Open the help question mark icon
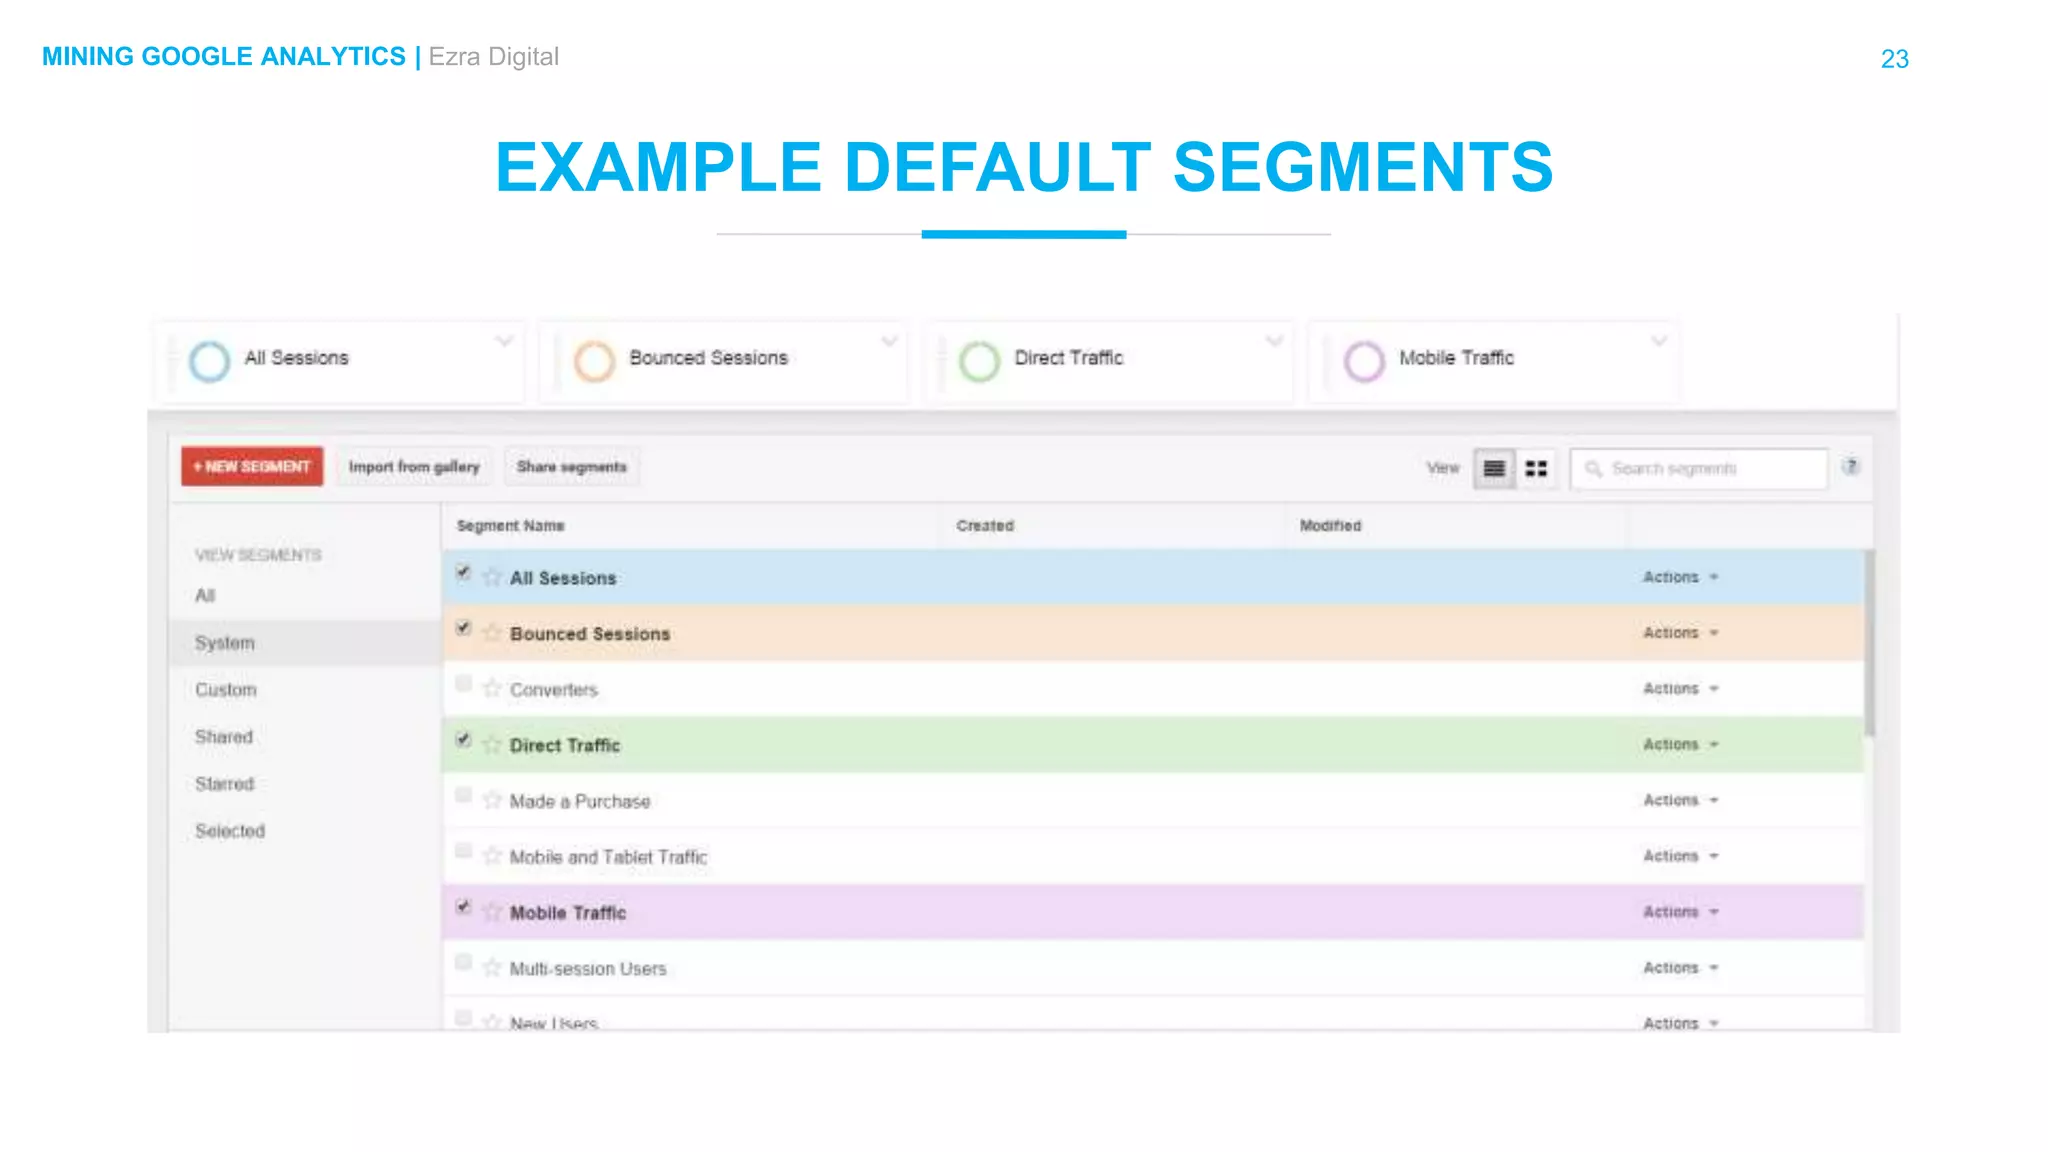 coord(1851,466)
